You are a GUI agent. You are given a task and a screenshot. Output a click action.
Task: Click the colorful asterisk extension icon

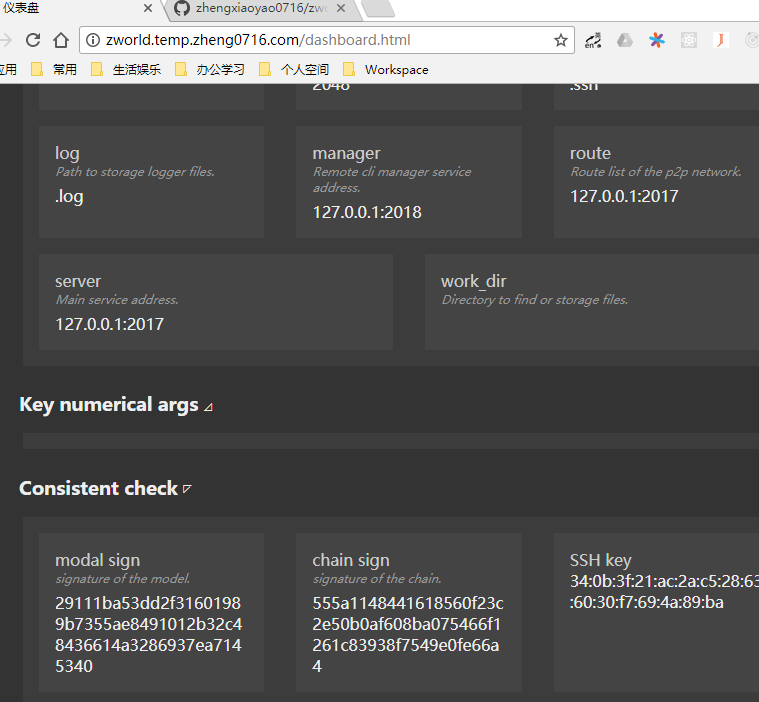point(657,40)
